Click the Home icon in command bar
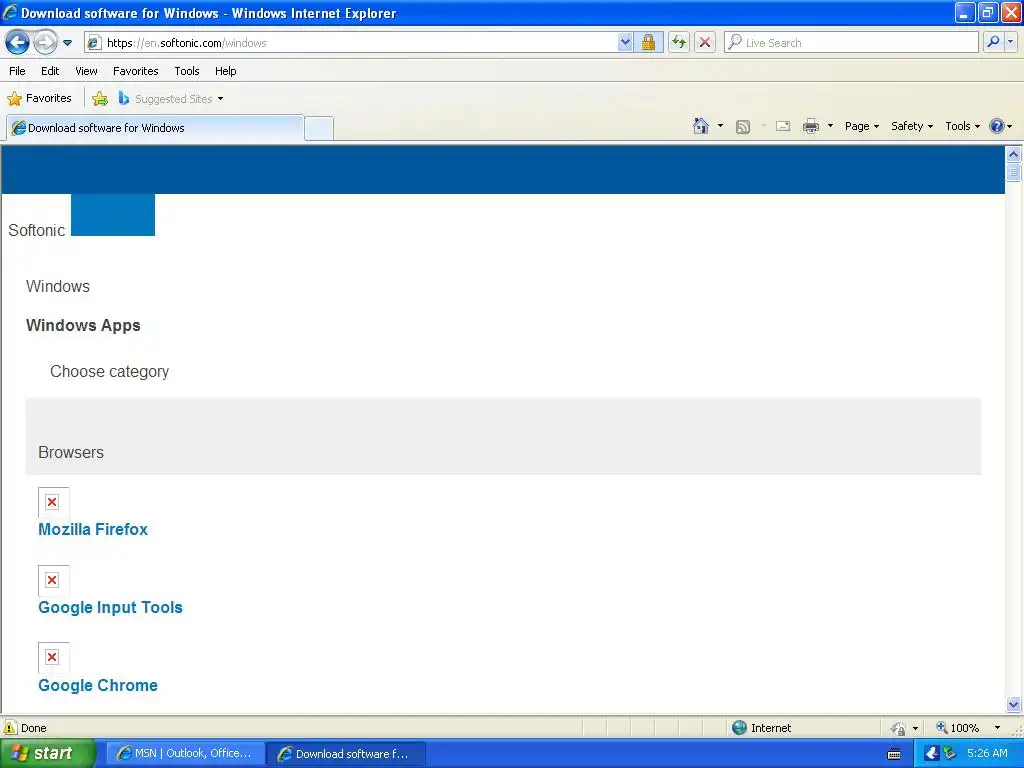 point(701,126)
